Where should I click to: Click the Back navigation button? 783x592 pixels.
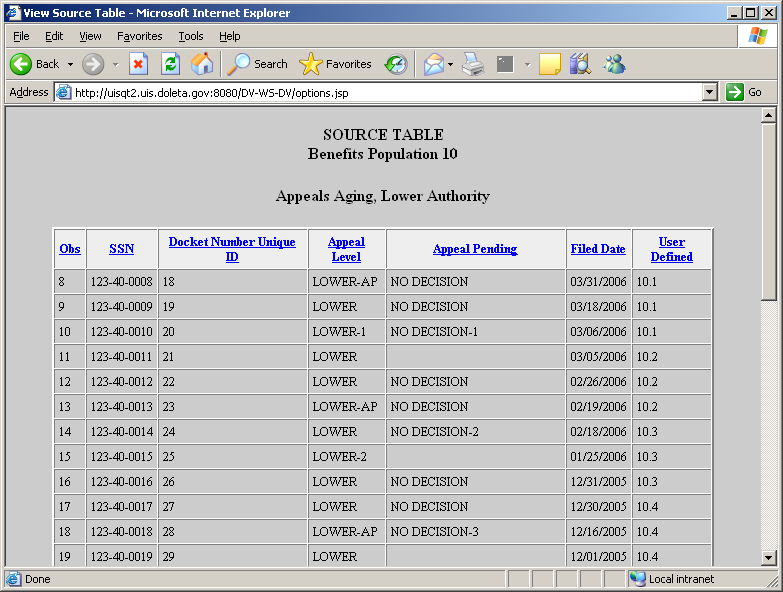[35, 64]
